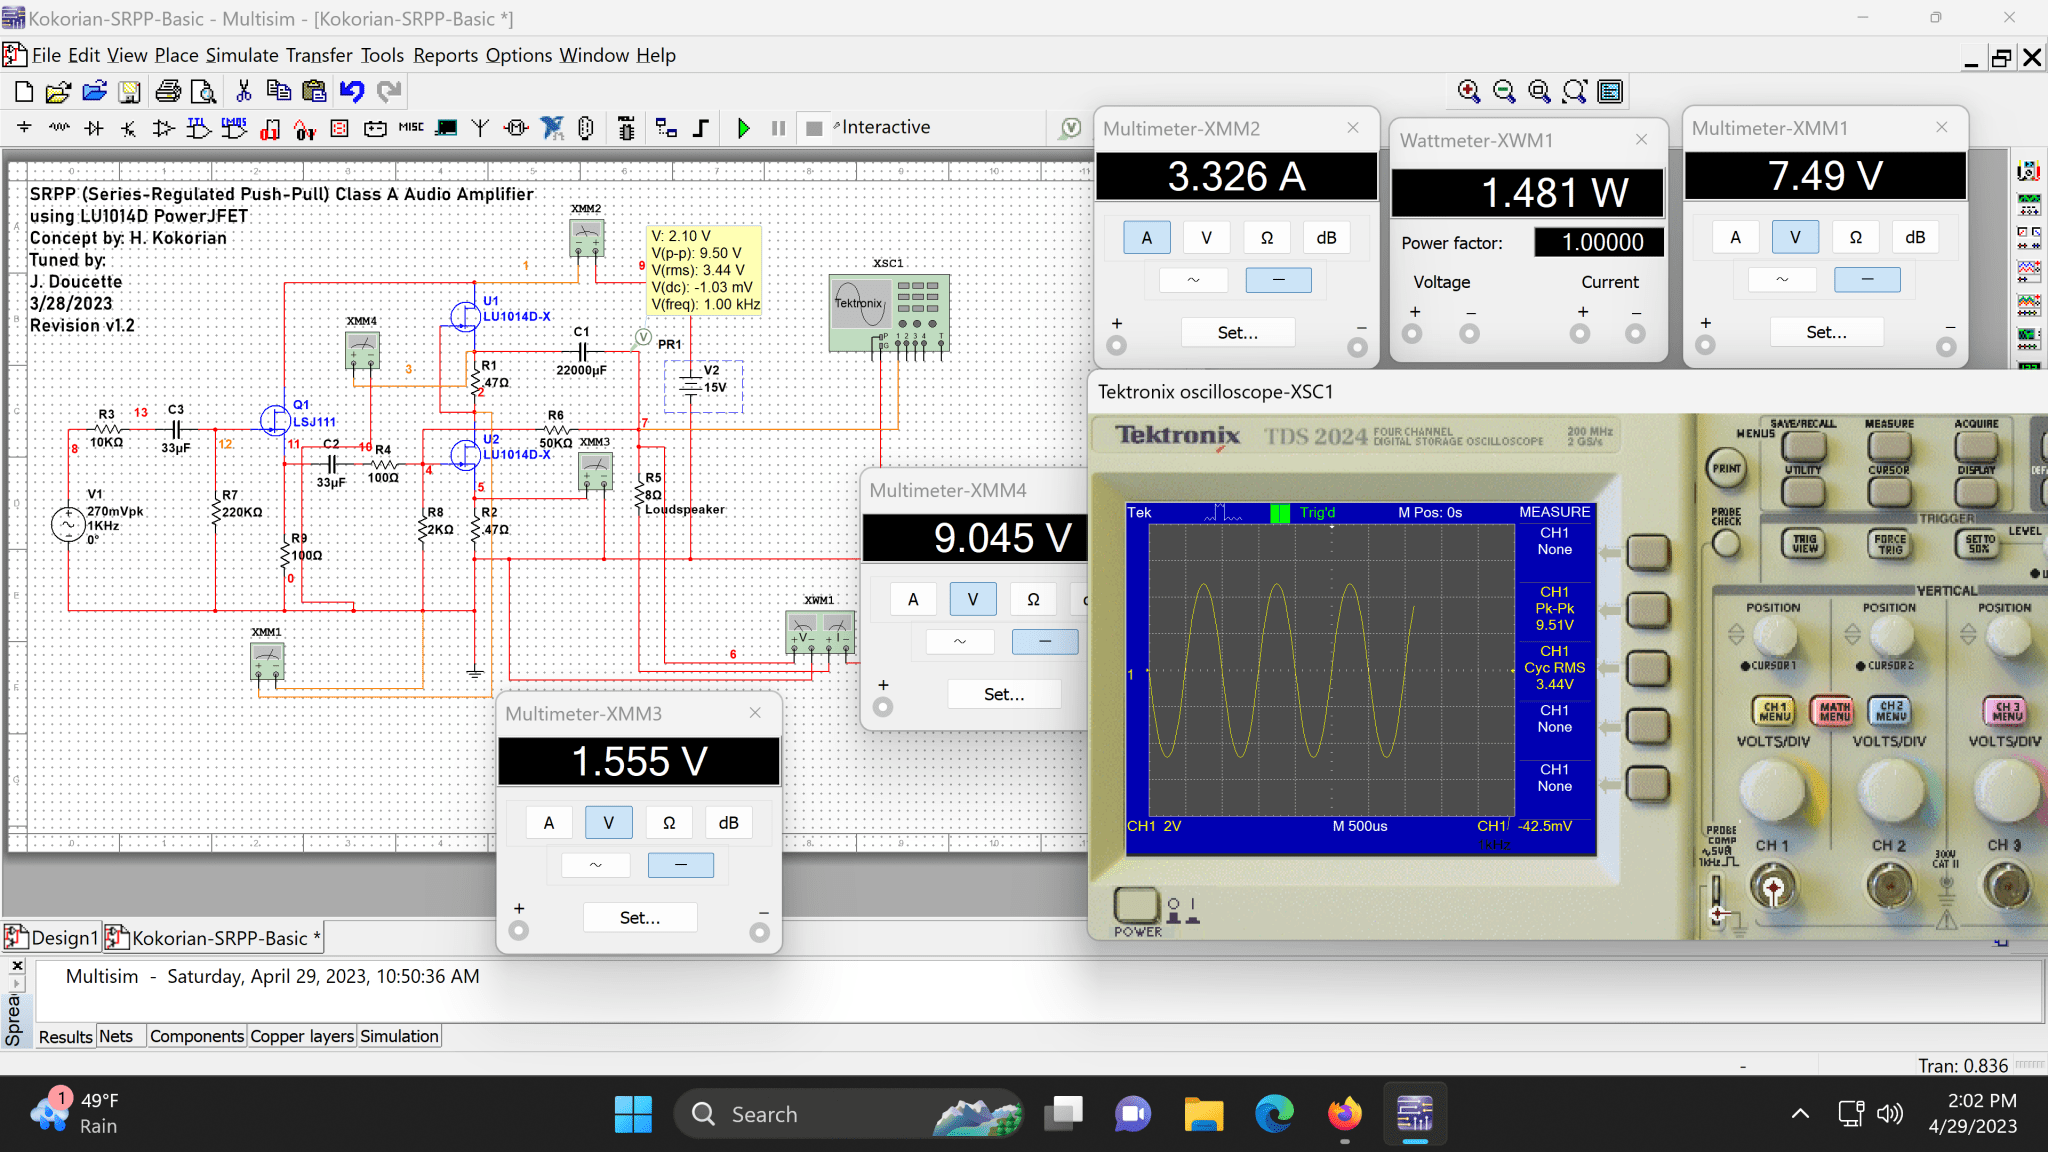This screenshot has height=1152, width=2048.
Task: Open the Transfer menu
Action: pos(319,56)
